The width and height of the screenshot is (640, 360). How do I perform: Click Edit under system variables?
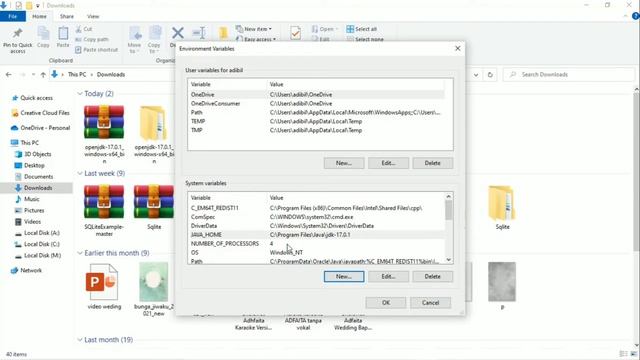coord(388,277)
